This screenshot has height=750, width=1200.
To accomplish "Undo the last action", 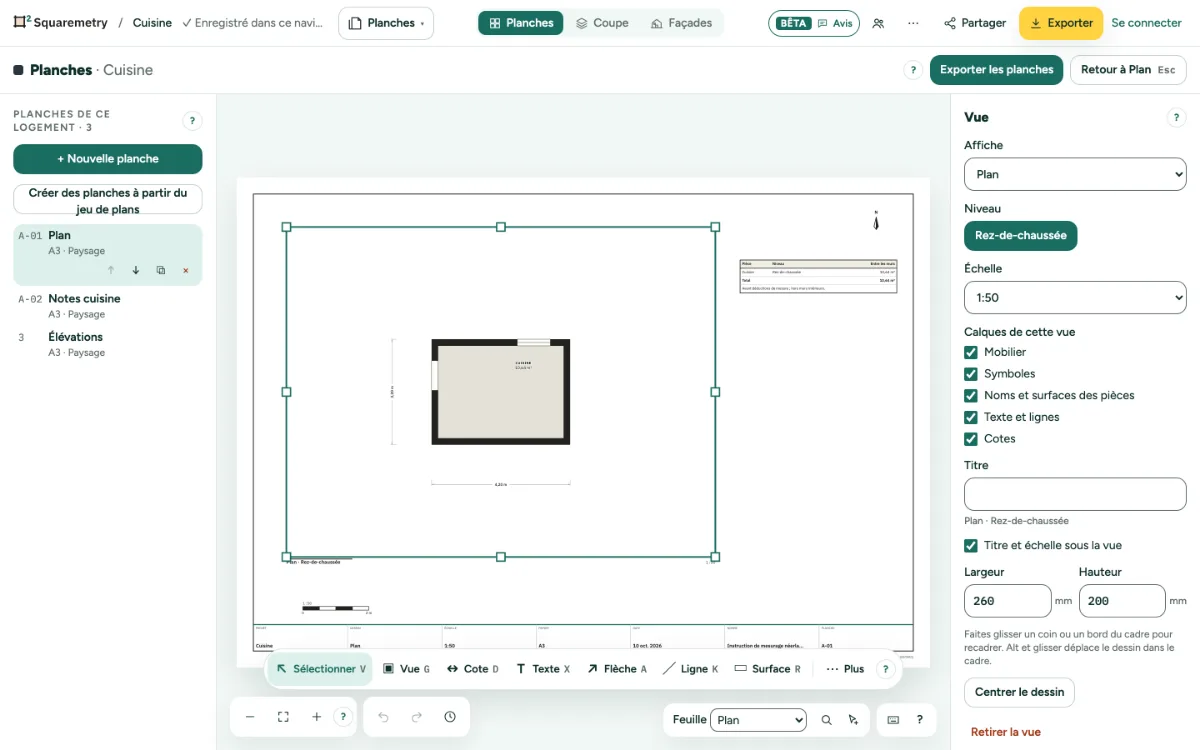I will point(383,717).
